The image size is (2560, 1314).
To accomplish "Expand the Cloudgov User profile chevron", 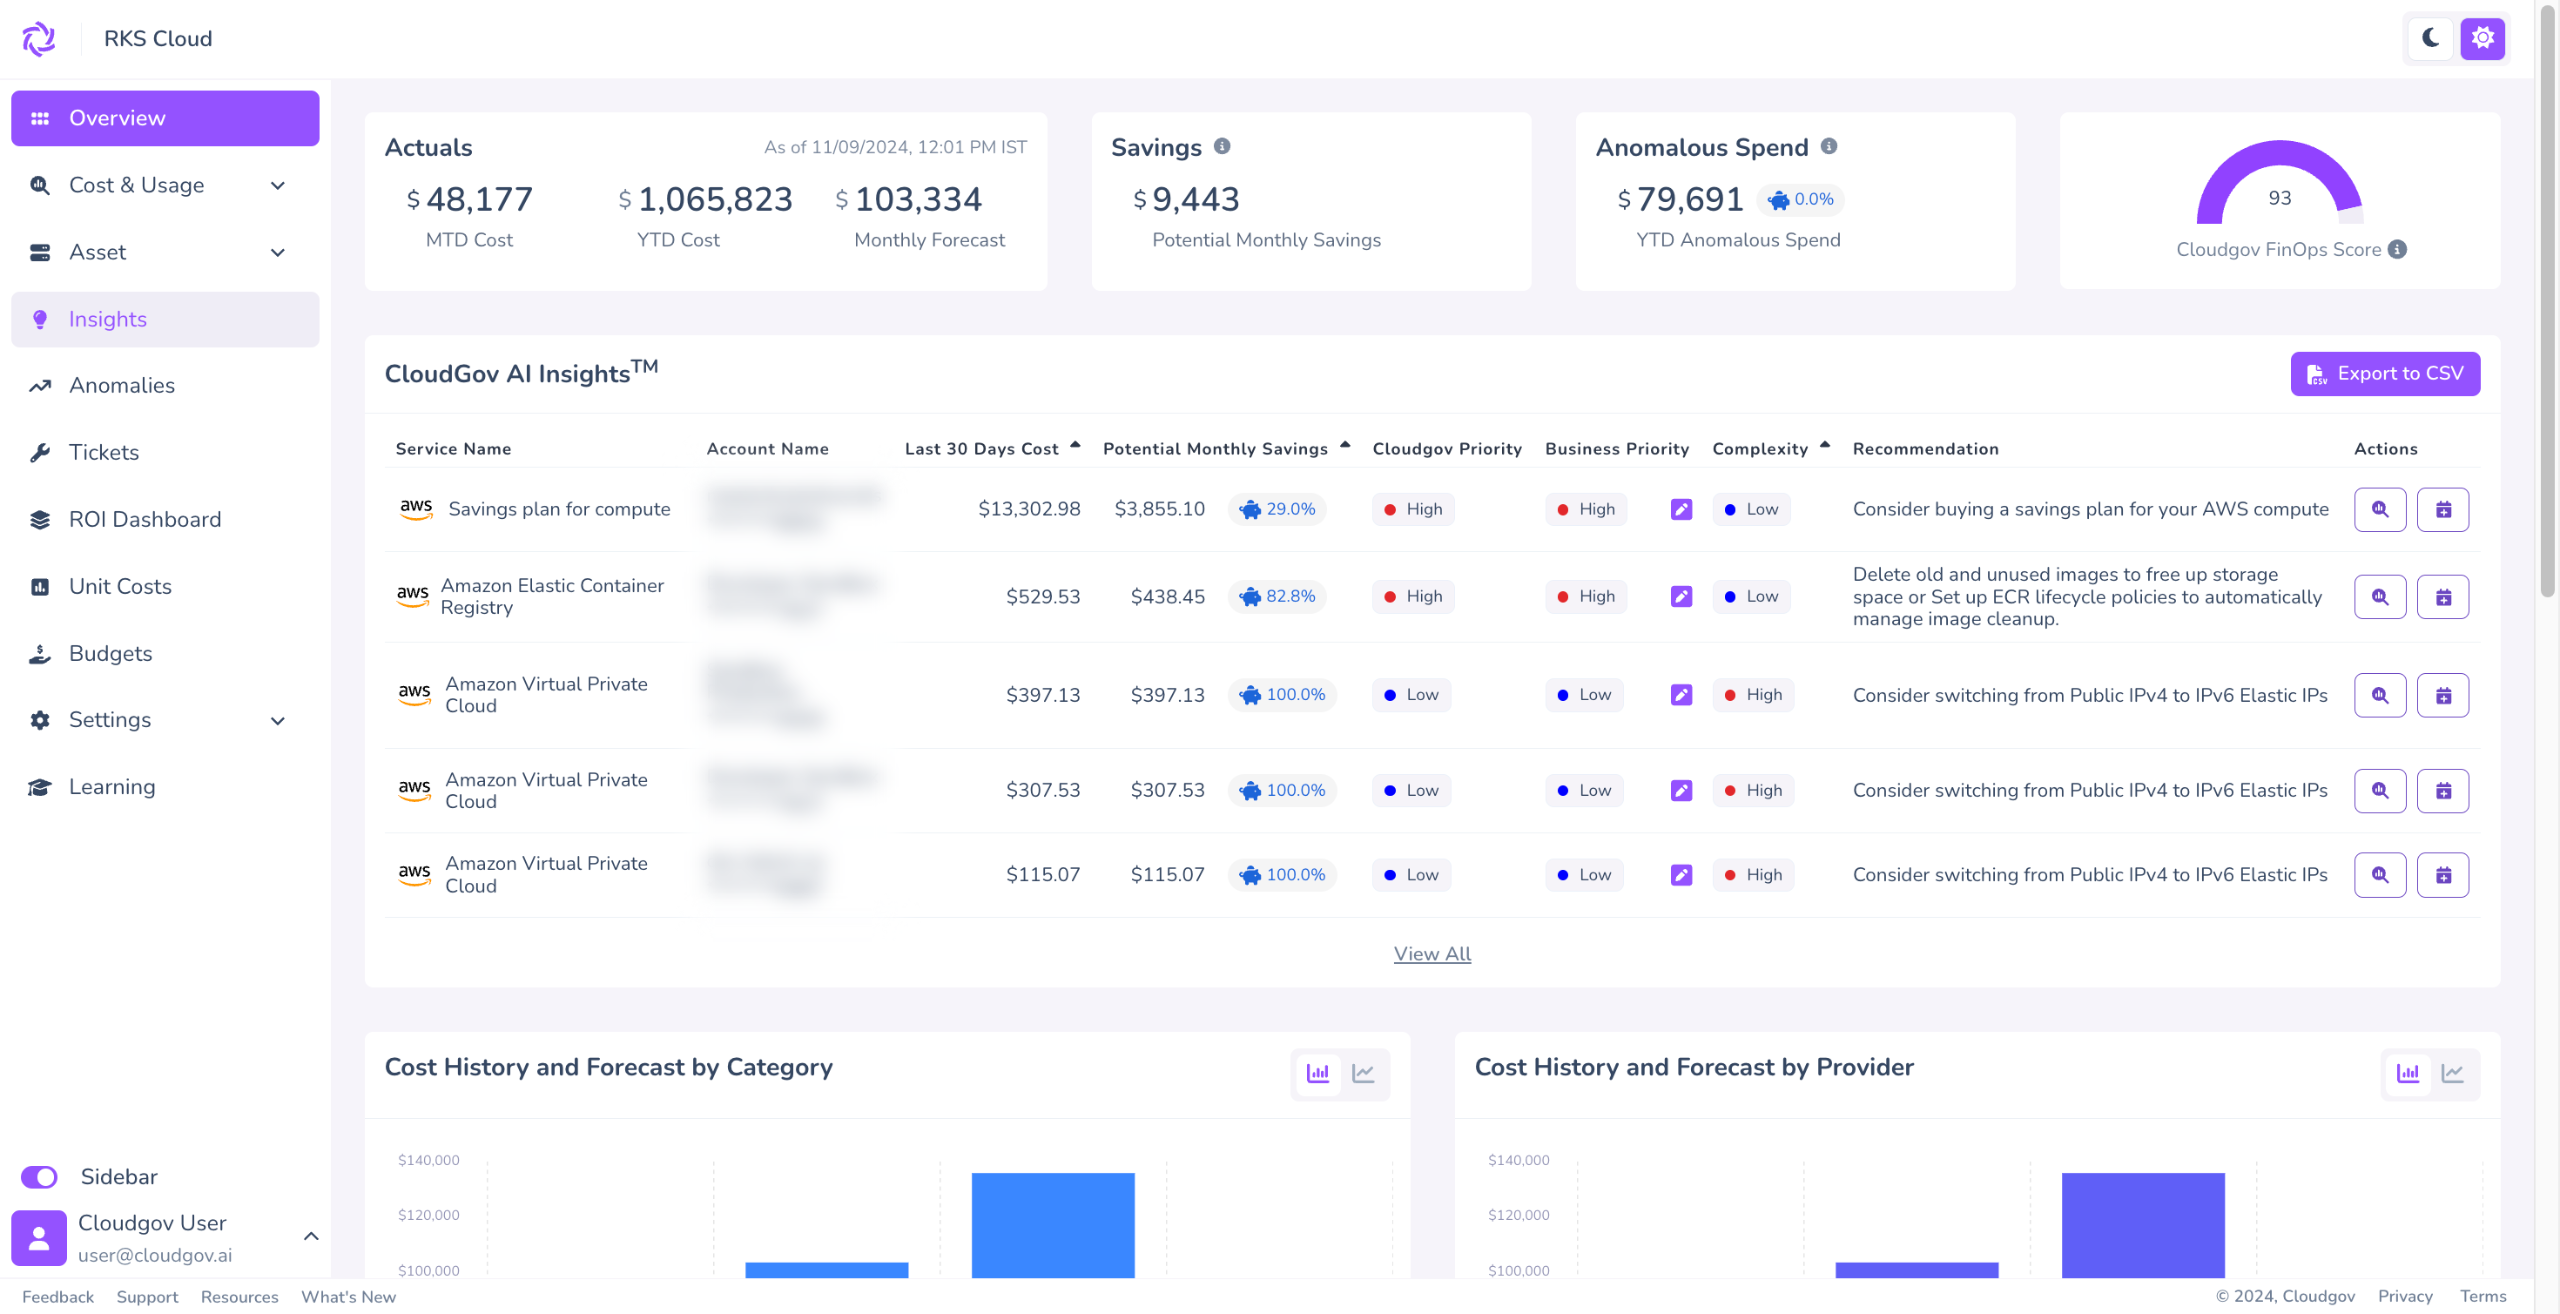I will point(311,1237).
